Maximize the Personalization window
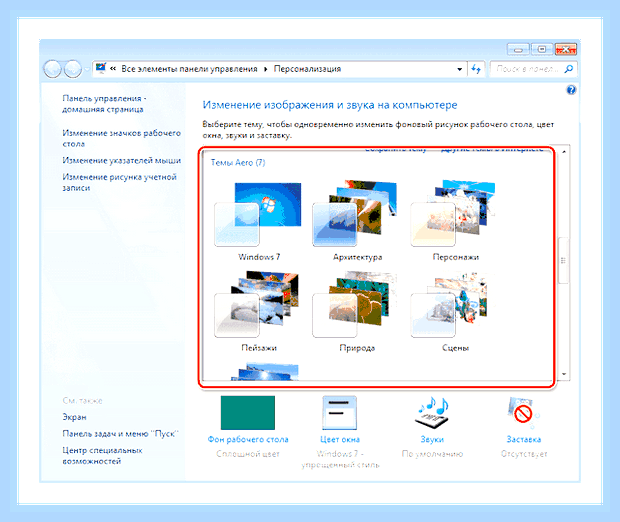This screenshot has width=620, height=522. point(542,49)
